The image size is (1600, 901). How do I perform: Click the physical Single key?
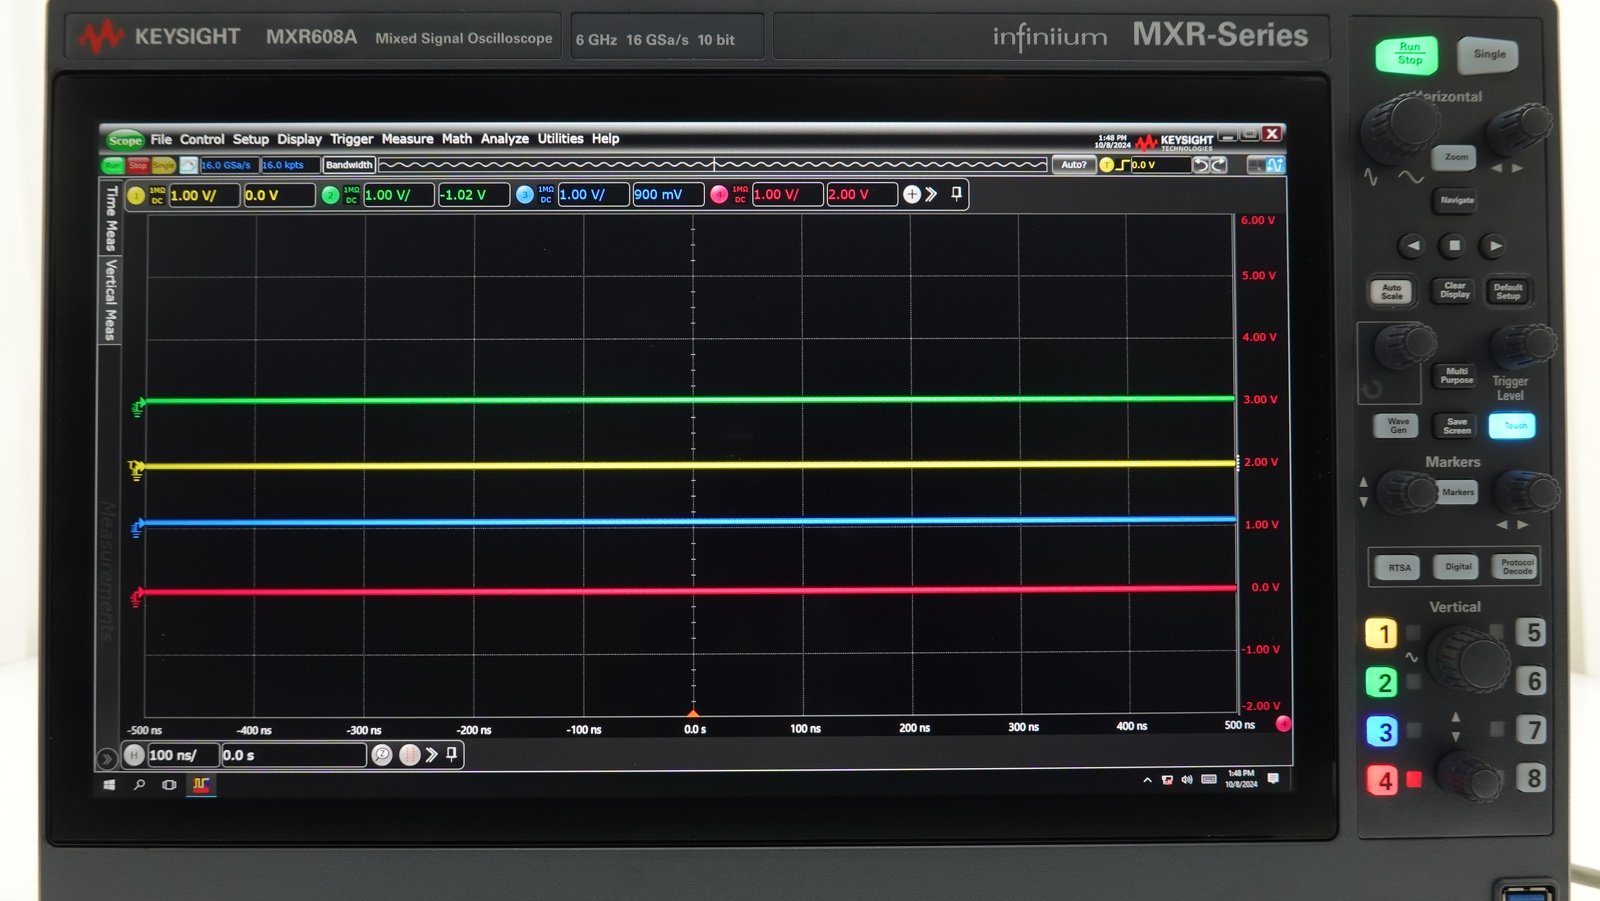[x=1489, y=54]
